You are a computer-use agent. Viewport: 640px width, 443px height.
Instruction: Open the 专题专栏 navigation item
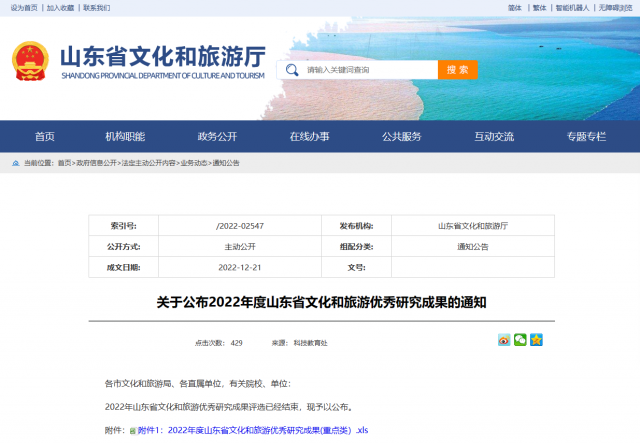pos(586,137)
